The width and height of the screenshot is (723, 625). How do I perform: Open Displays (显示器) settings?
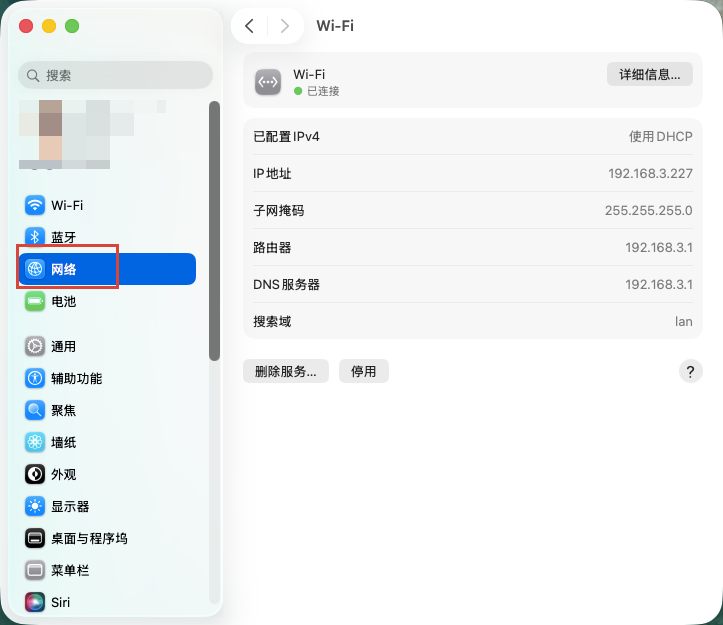[111, 506]
